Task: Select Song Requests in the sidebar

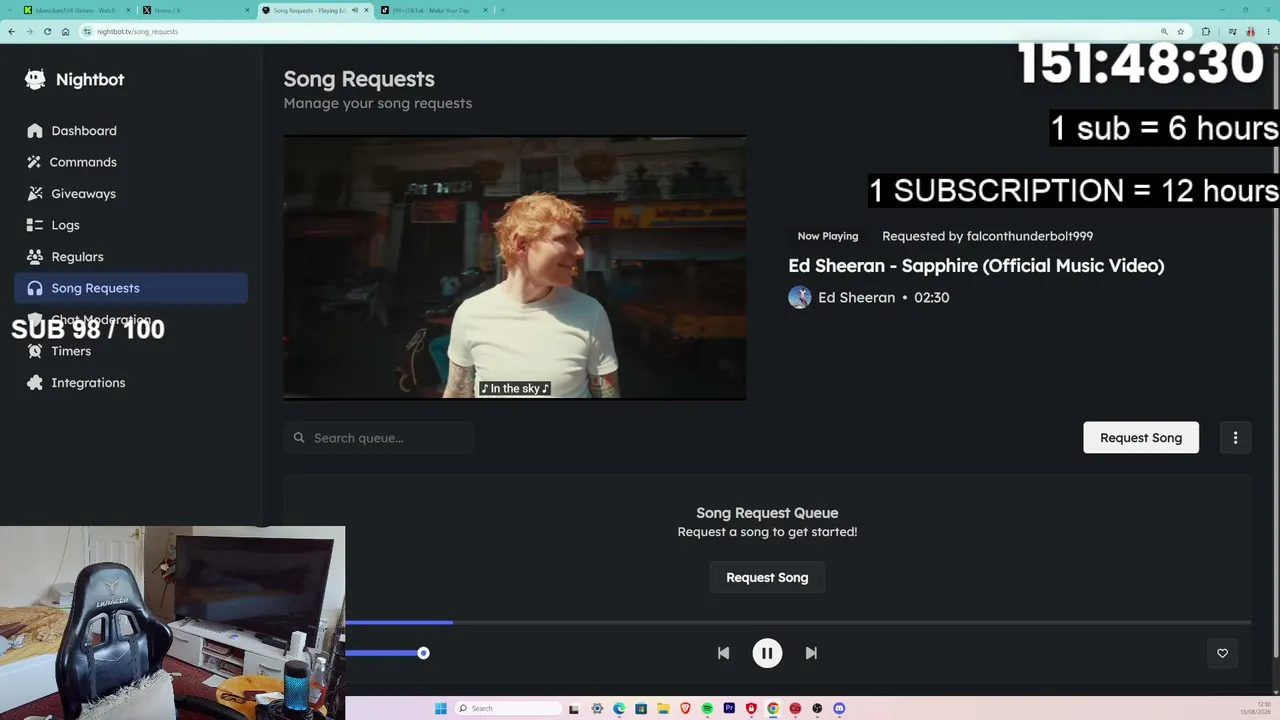Action: coord(131,288)
